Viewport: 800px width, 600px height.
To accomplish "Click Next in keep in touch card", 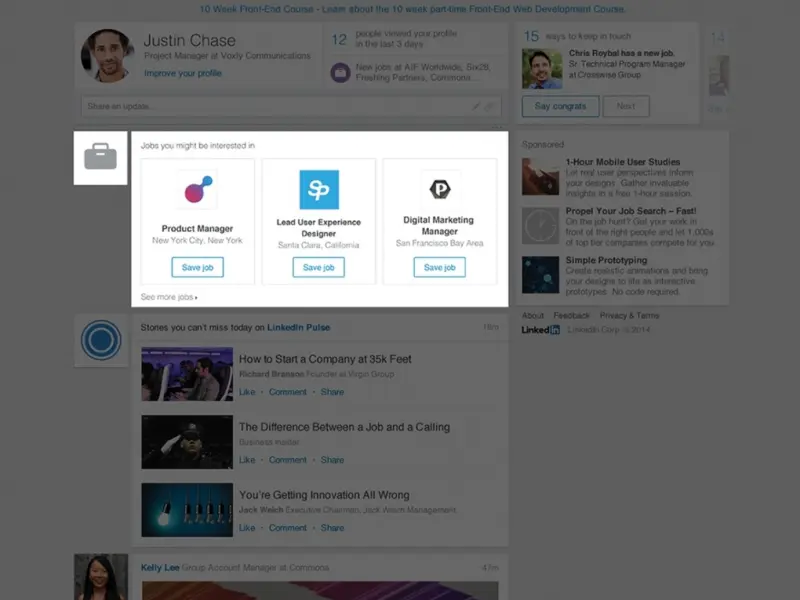I will [626, 106].
